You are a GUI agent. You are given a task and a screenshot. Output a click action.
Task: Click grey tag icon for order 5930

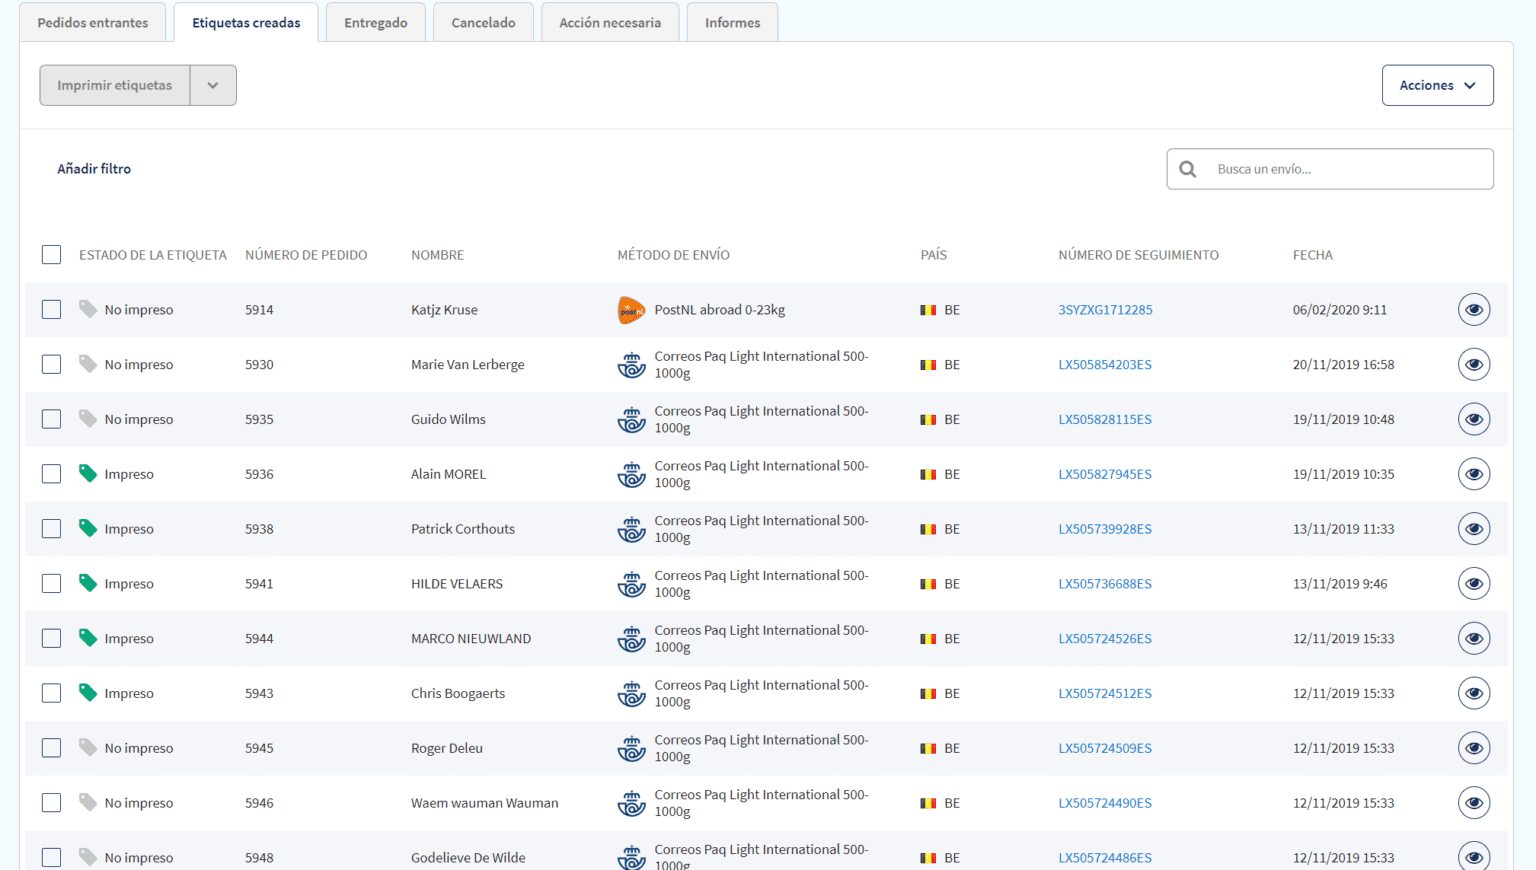pyautogui.click(x=88, y=364)
